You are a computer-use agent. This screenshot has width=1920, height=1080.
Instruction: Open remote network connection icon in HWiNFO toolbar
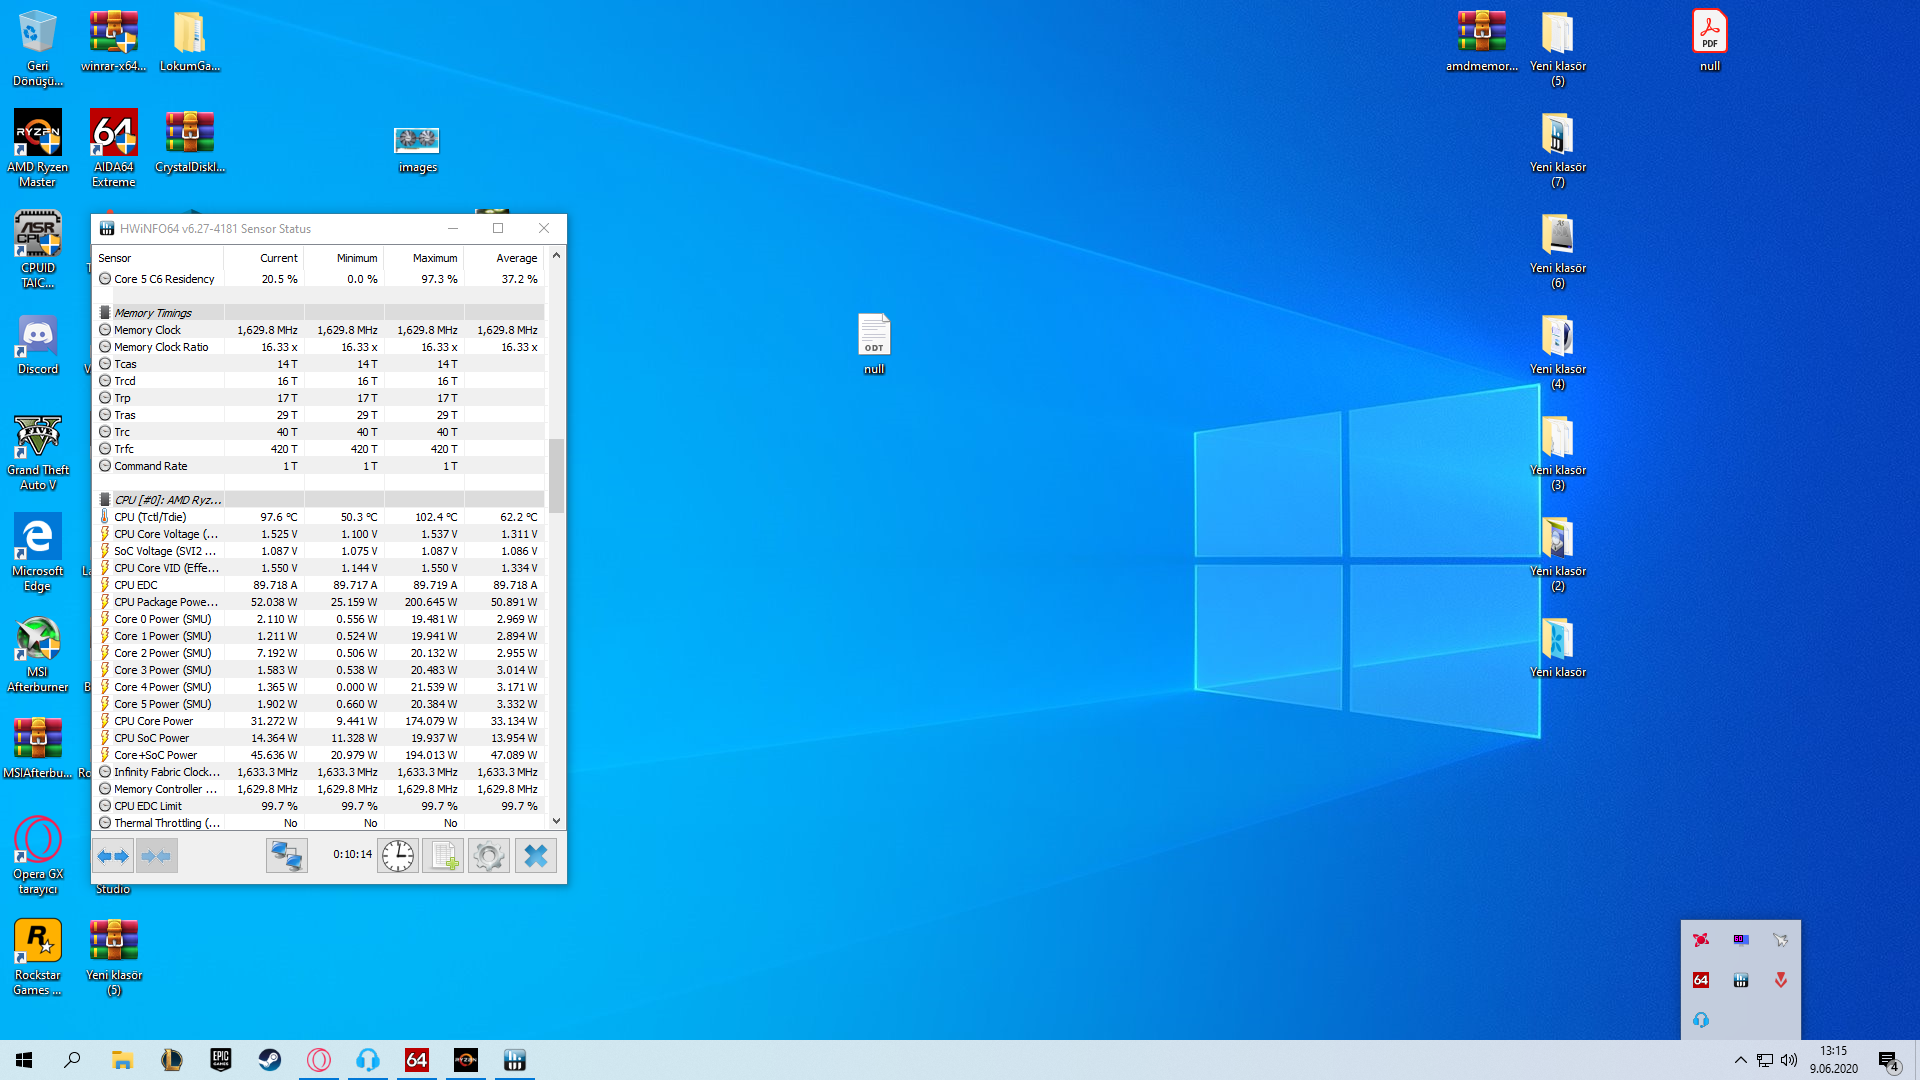[x=287, y=856]
